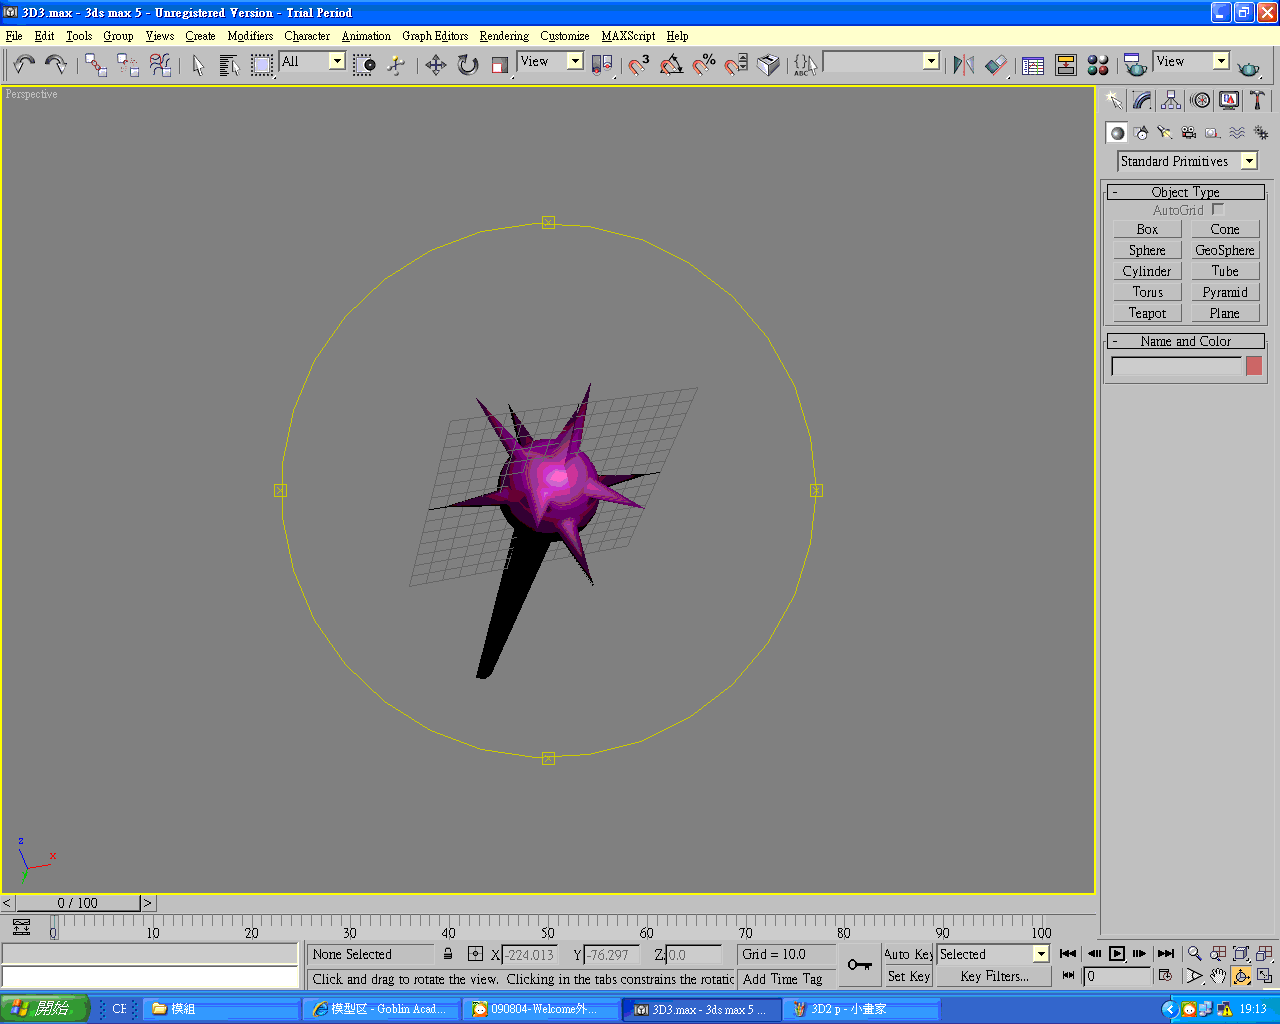Image resolution: width=1280 pixels, height=1024 pixels.
Task: Toggle the Spinner Snap button
Action: coord(736,65)
